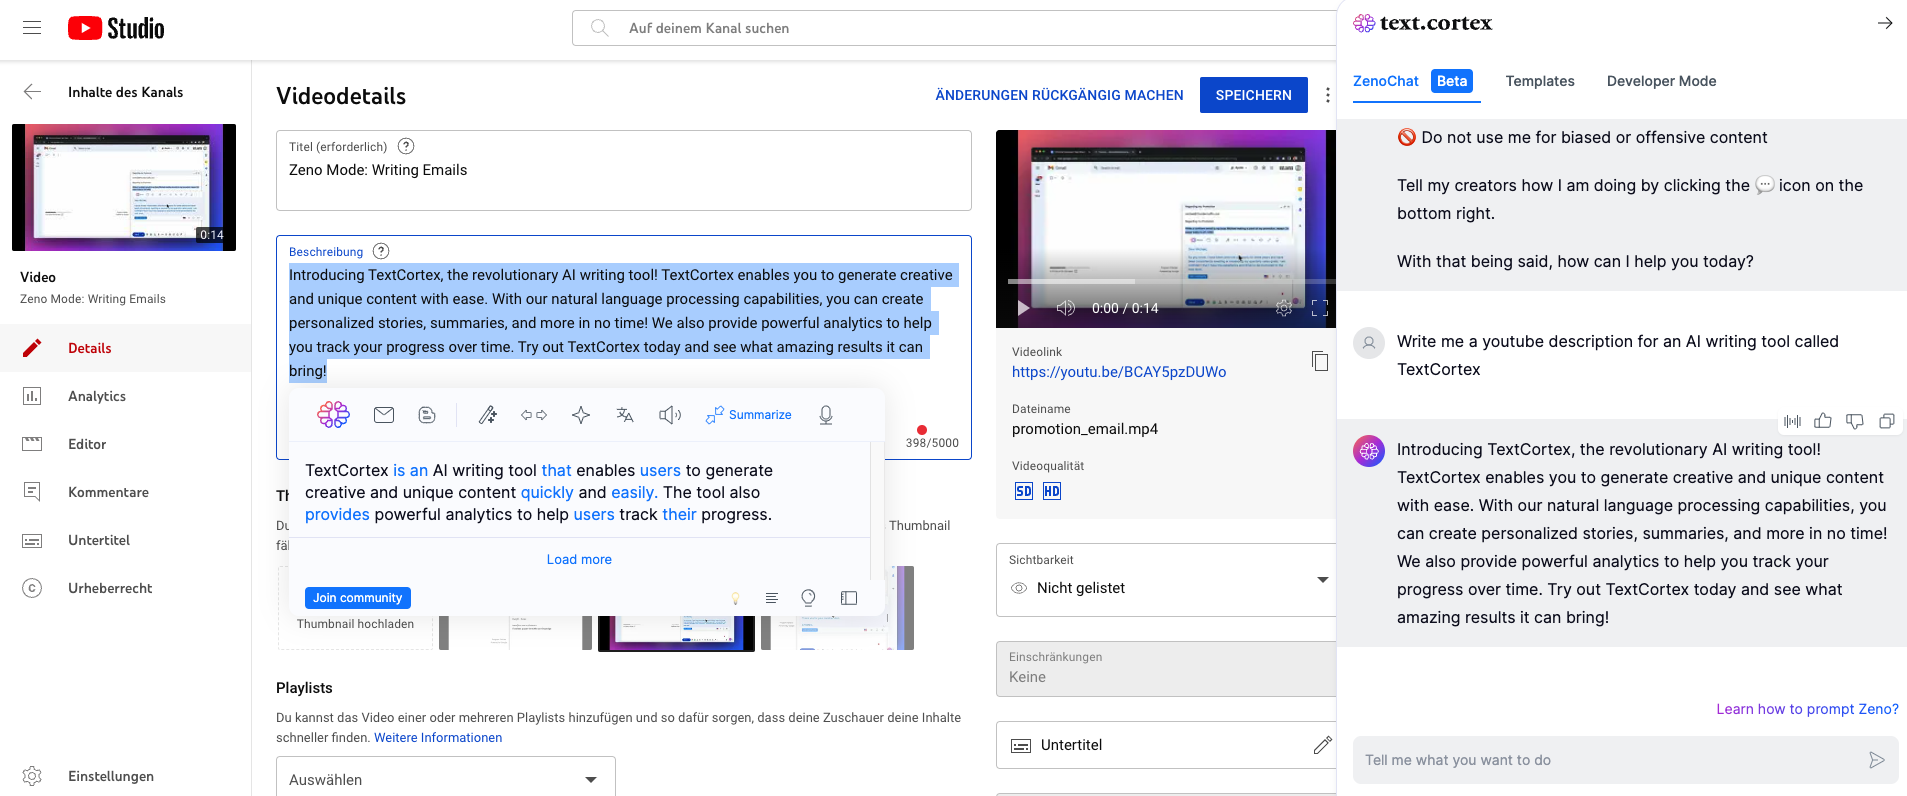Click the text lines icon in popup footer
This screenshot has width=1907, height=796.
[771, 598]
